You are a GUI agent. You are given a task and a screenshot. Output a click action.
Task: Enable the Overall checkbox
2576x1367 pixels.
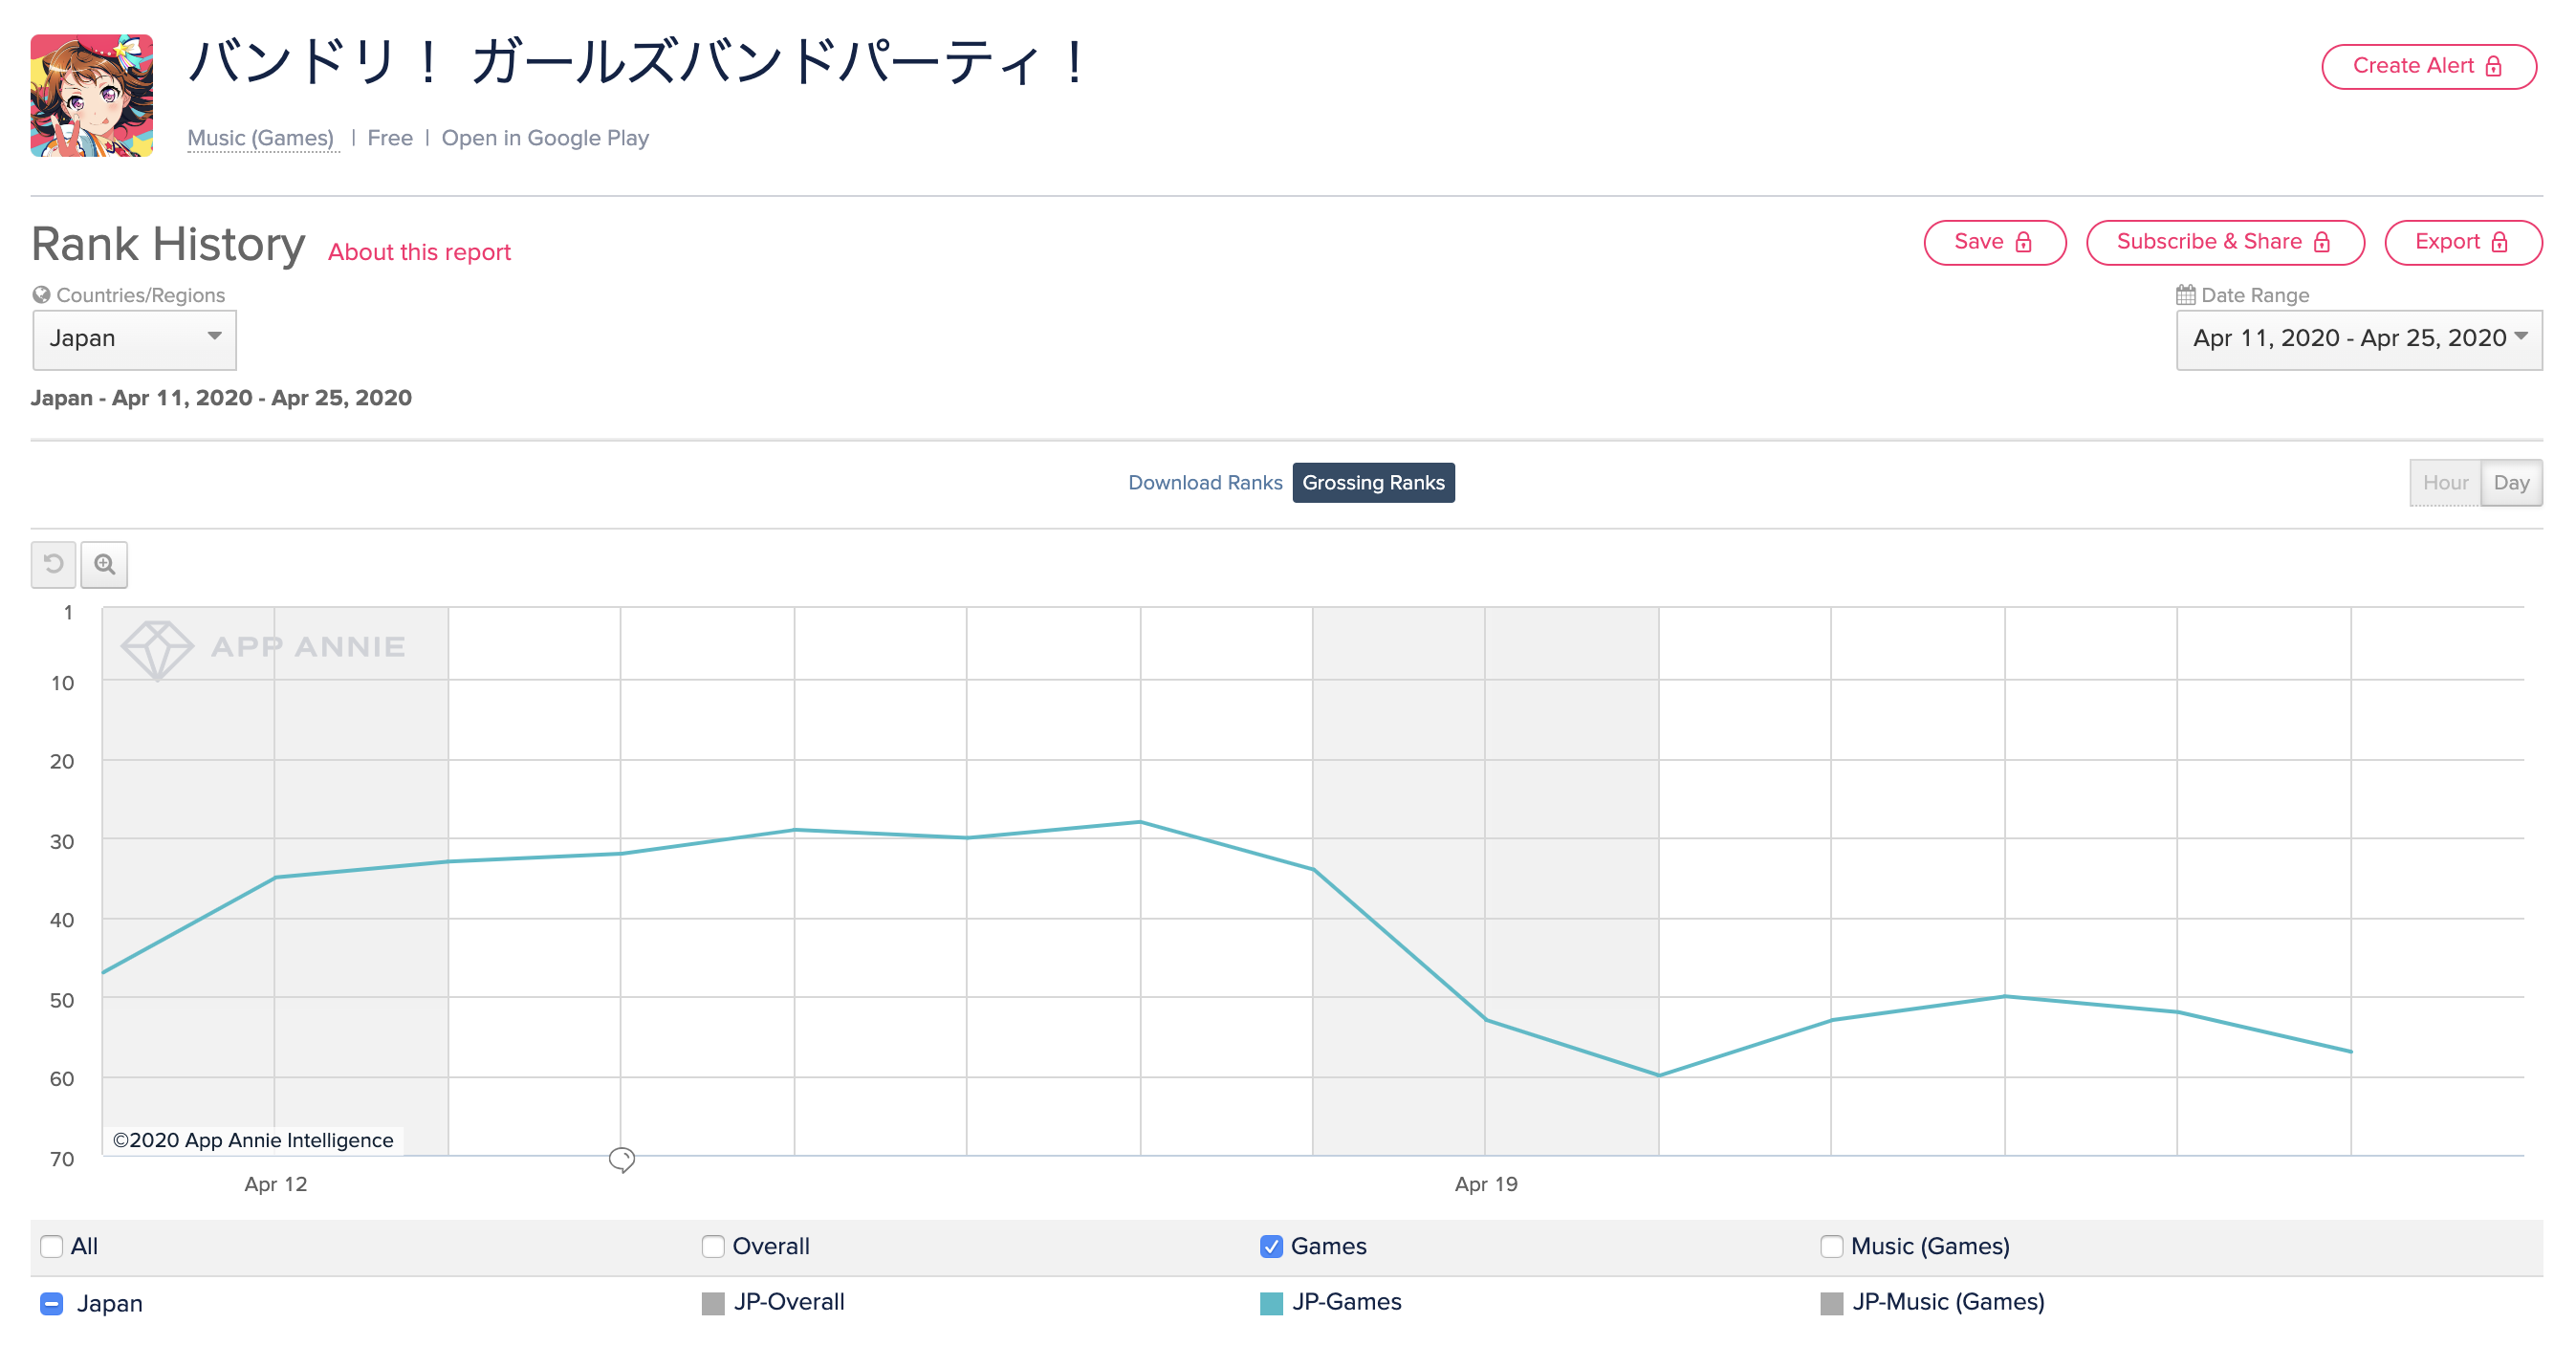point(713,1246)
